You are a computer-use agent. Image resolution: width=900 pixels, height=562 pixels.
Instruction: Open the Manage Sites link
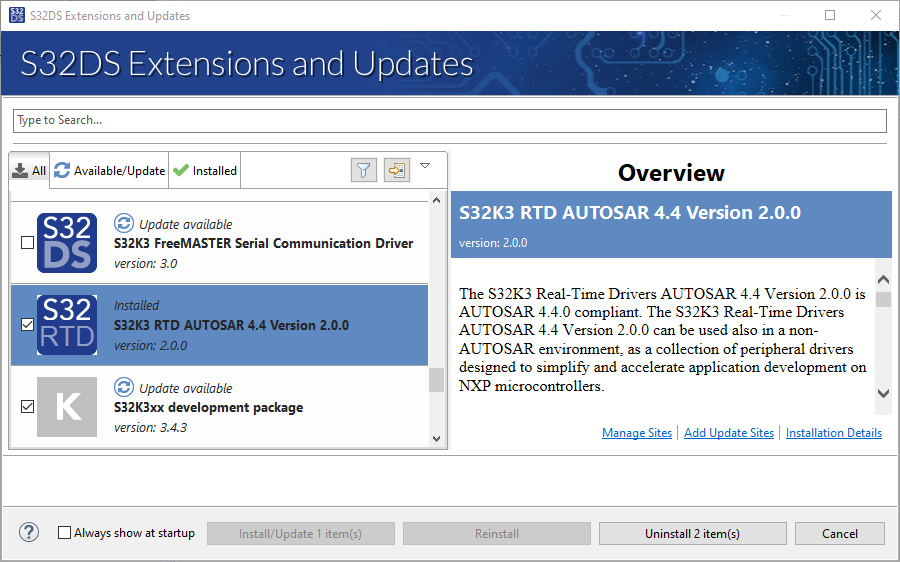(x=637, y=433)
